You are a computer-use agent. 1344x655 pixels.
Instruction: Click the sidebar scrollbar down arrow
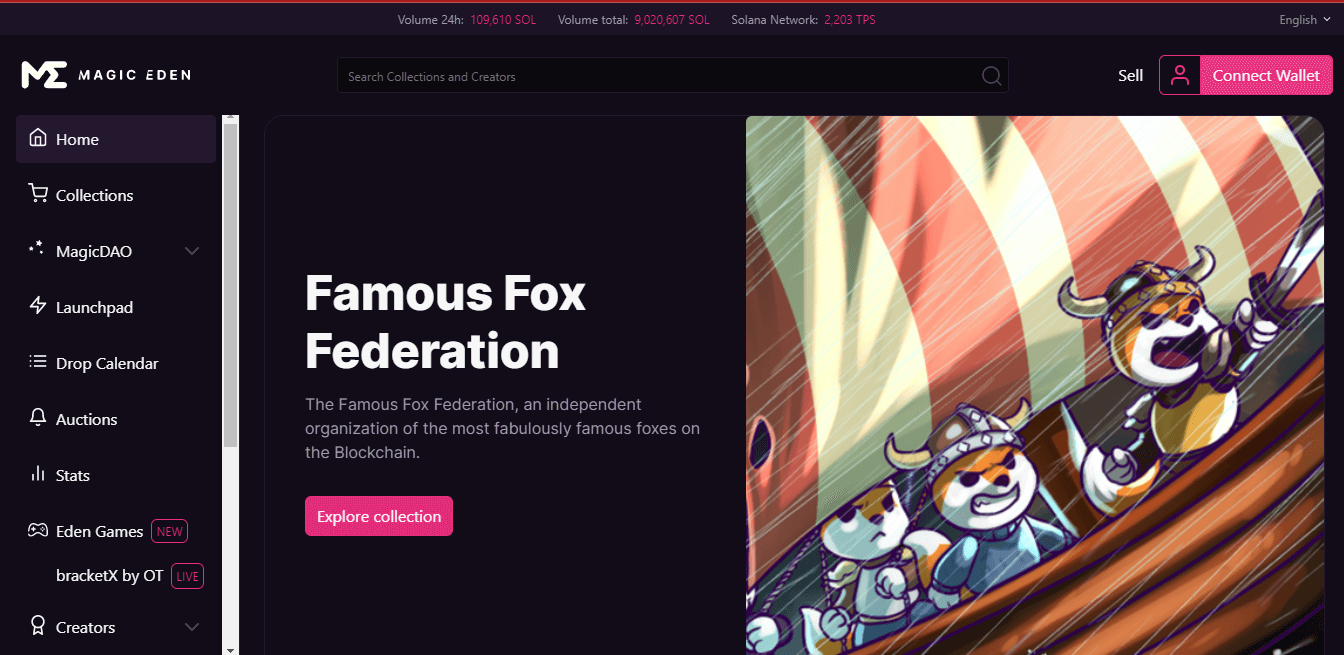(x=230, y=648)
